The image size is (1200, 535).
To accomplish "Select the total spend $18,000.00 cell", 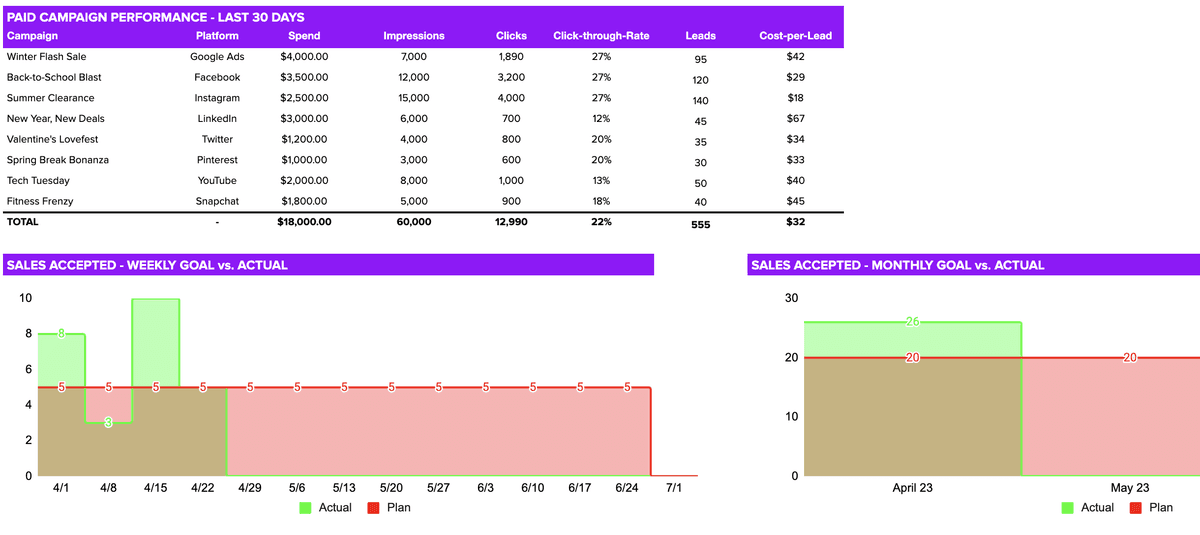I will coord(304,222).
